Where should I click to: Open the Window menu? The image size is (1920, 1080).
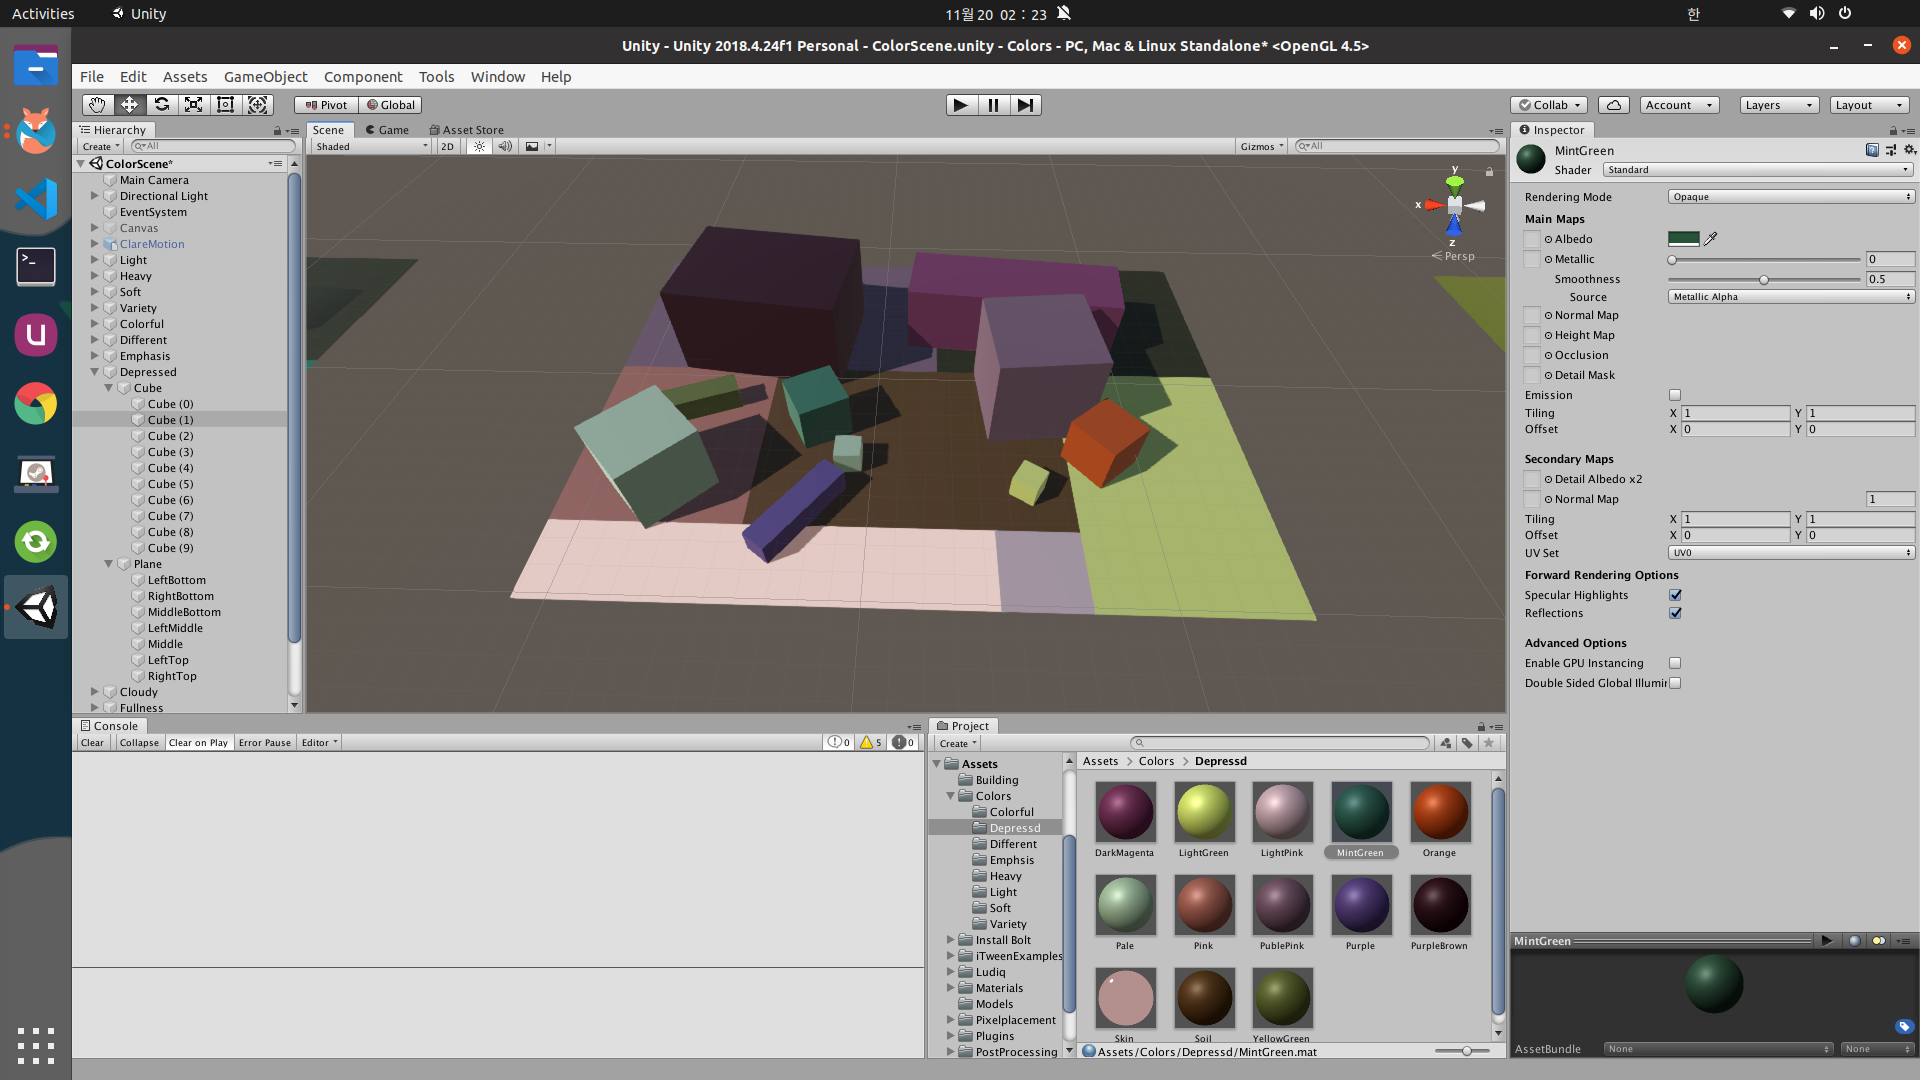[x=497, y=77]
